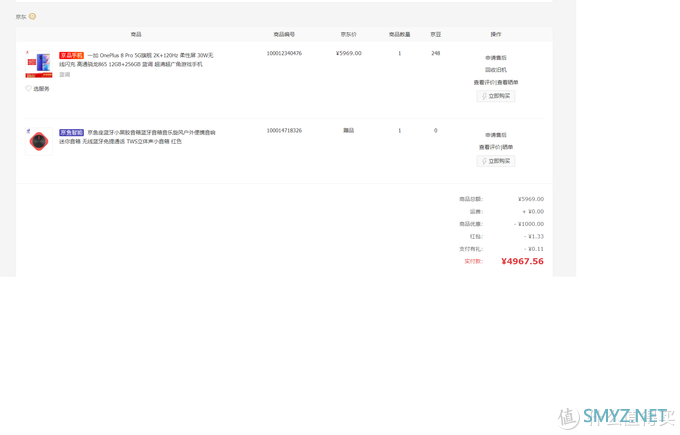Click the 京东价 column header
The image size is (680, 435).
pyautogui.click(x=349, y=34)
